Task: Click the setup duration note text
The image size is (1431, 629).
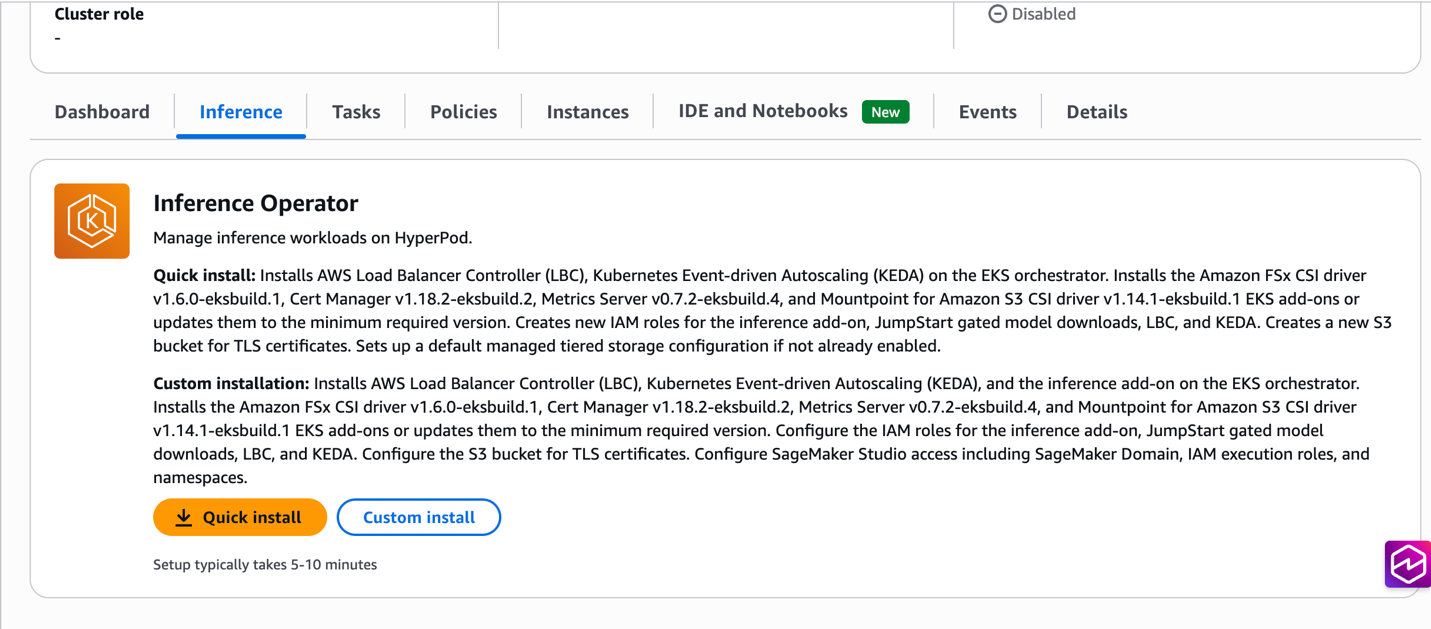Action: tap(264, 564)
